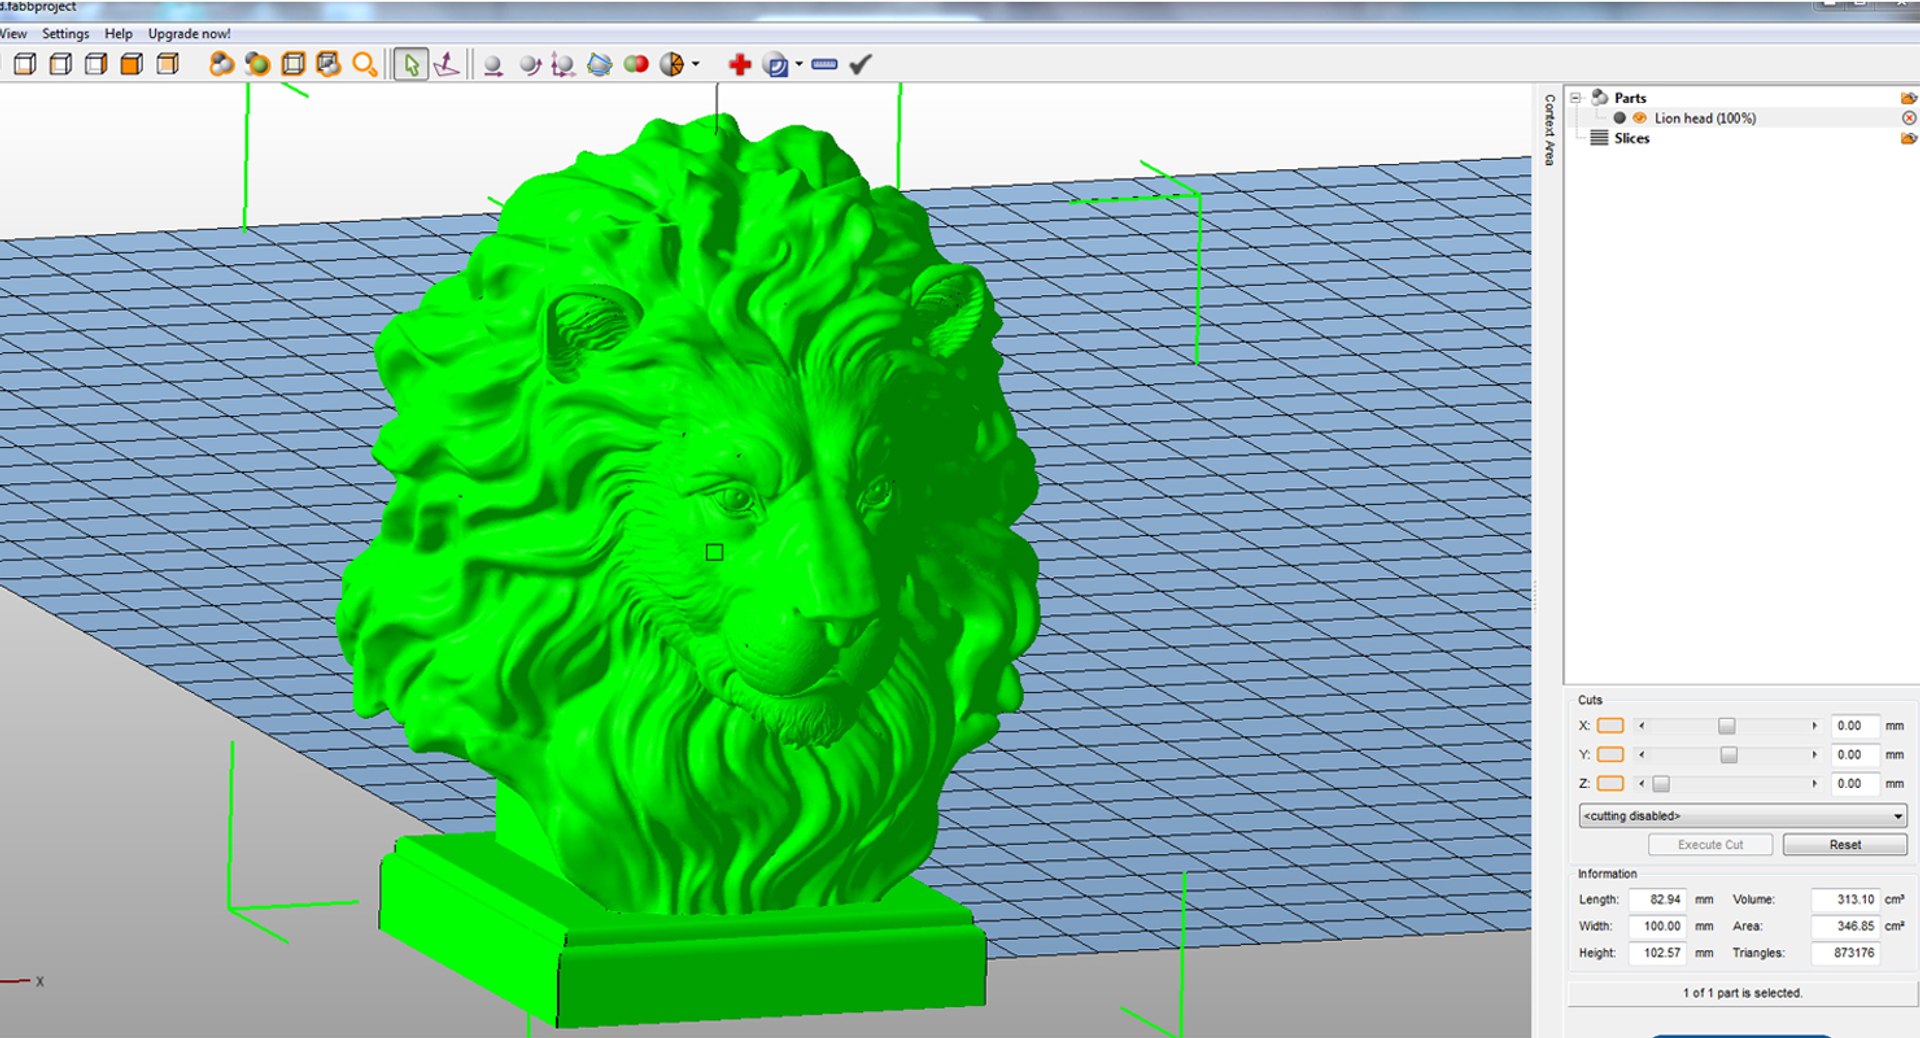Click the Upgrade now! menu item

[x=189, y=33]
